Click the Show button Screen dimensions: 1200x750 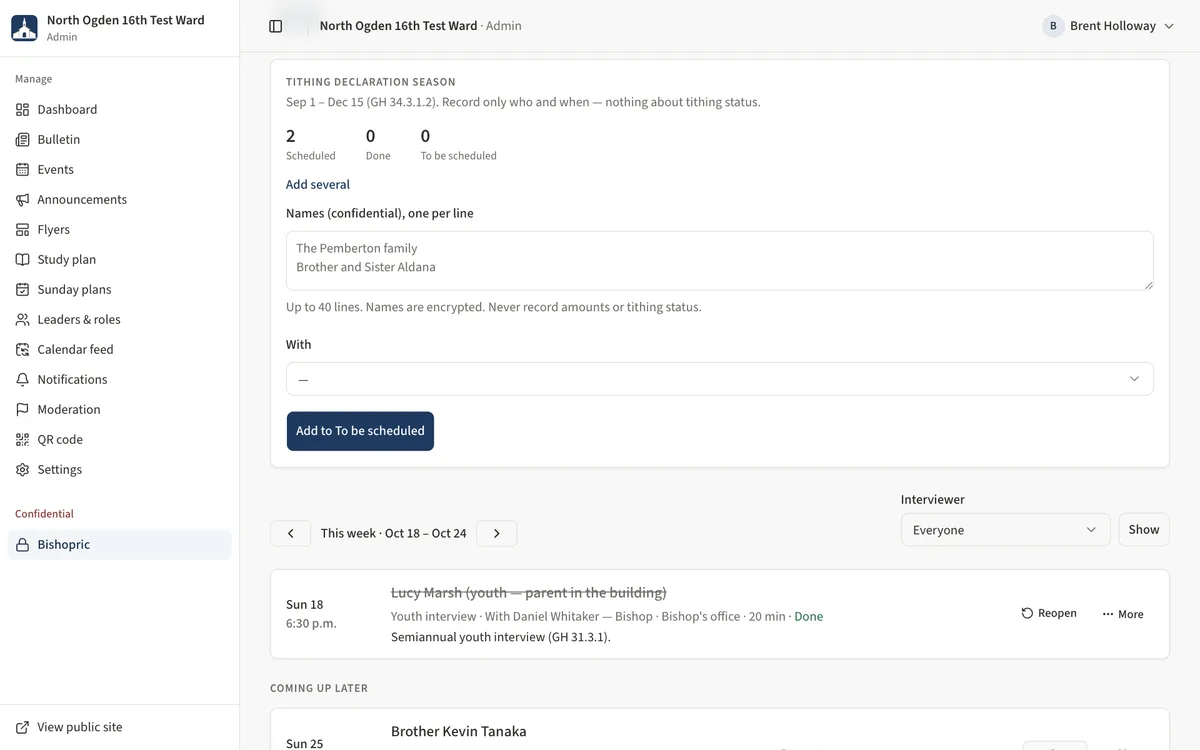point(1144,530)
